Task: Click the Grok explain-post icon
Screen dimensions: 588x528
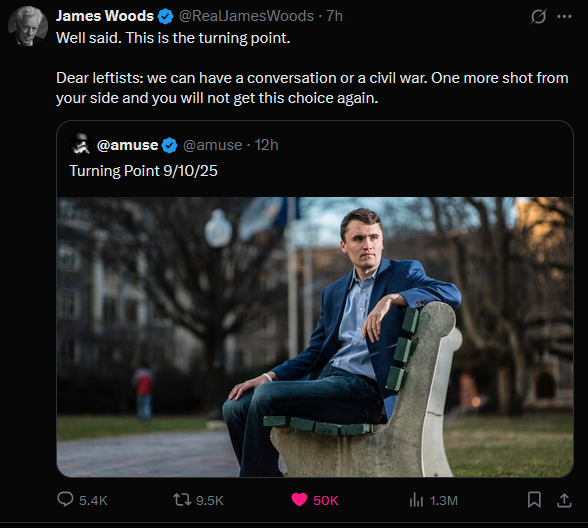Action: pyautogui.click(x=538, y=16)
